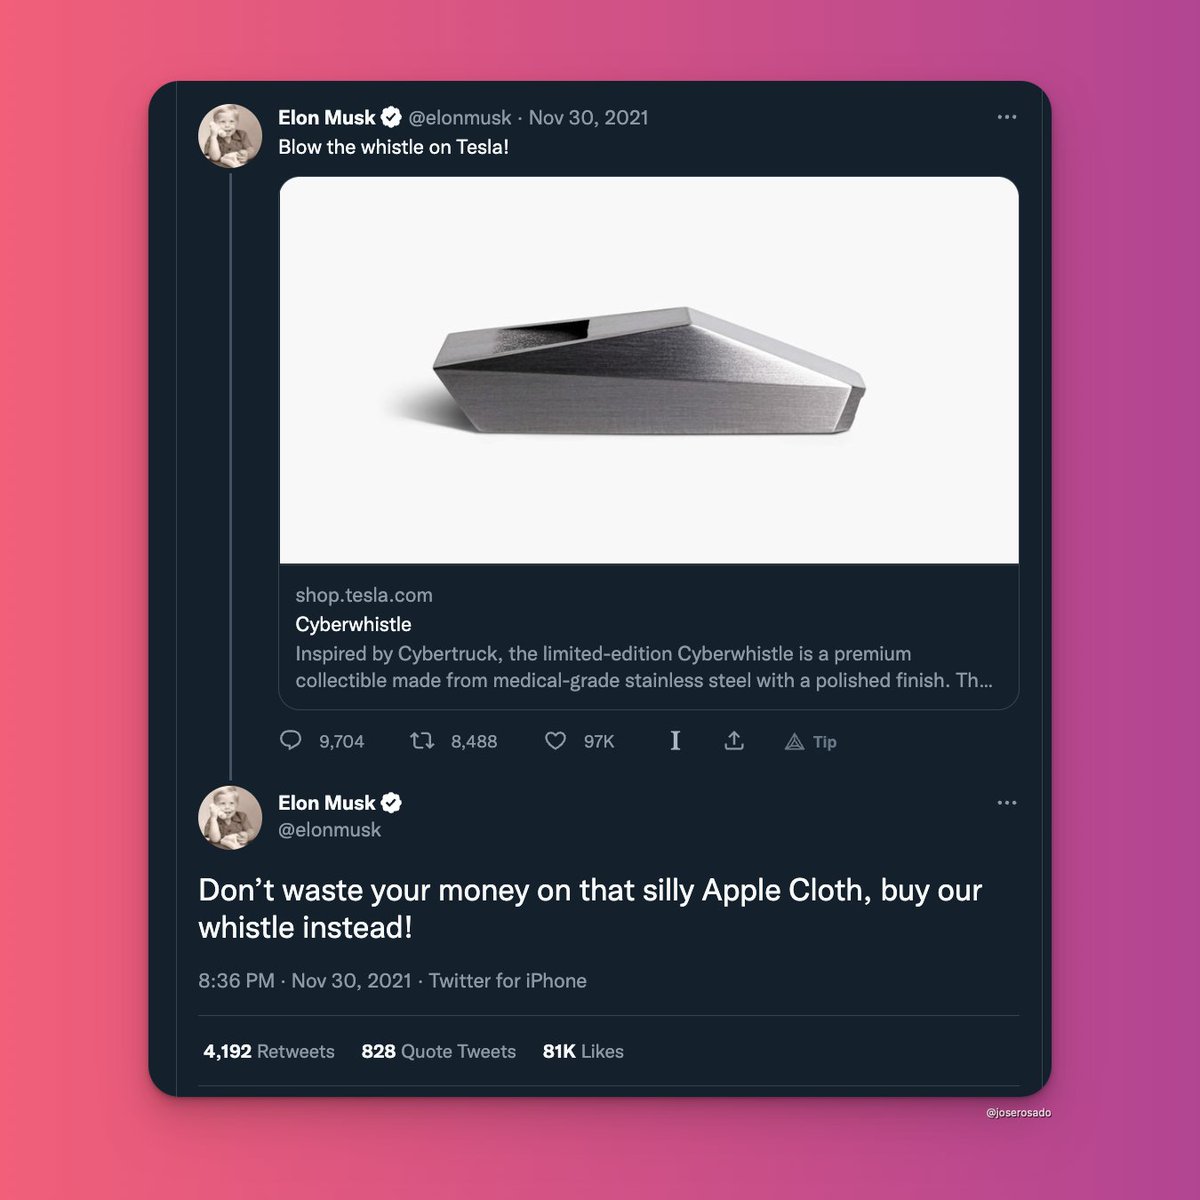
Task: Open the reply tweet's three-dot menu
Action: tap(1007, 803)
